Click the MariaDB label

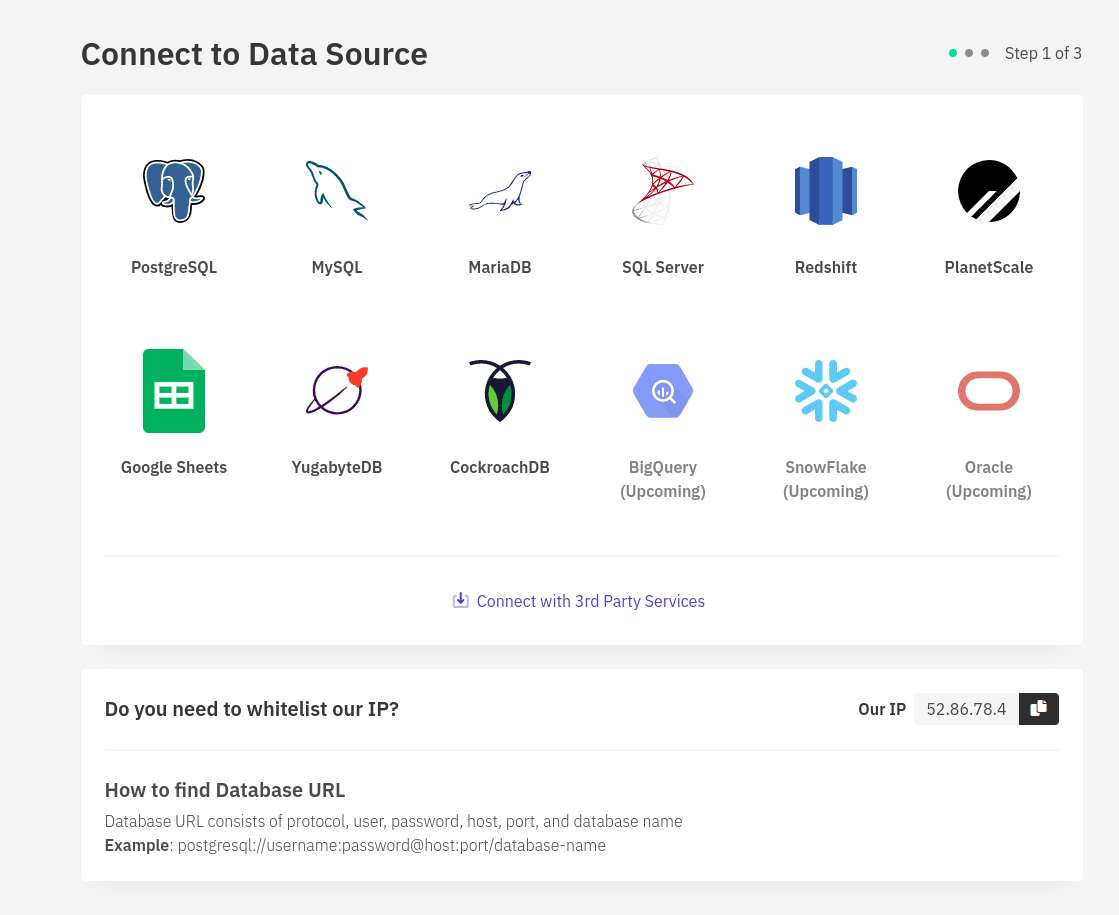point(500,267)
